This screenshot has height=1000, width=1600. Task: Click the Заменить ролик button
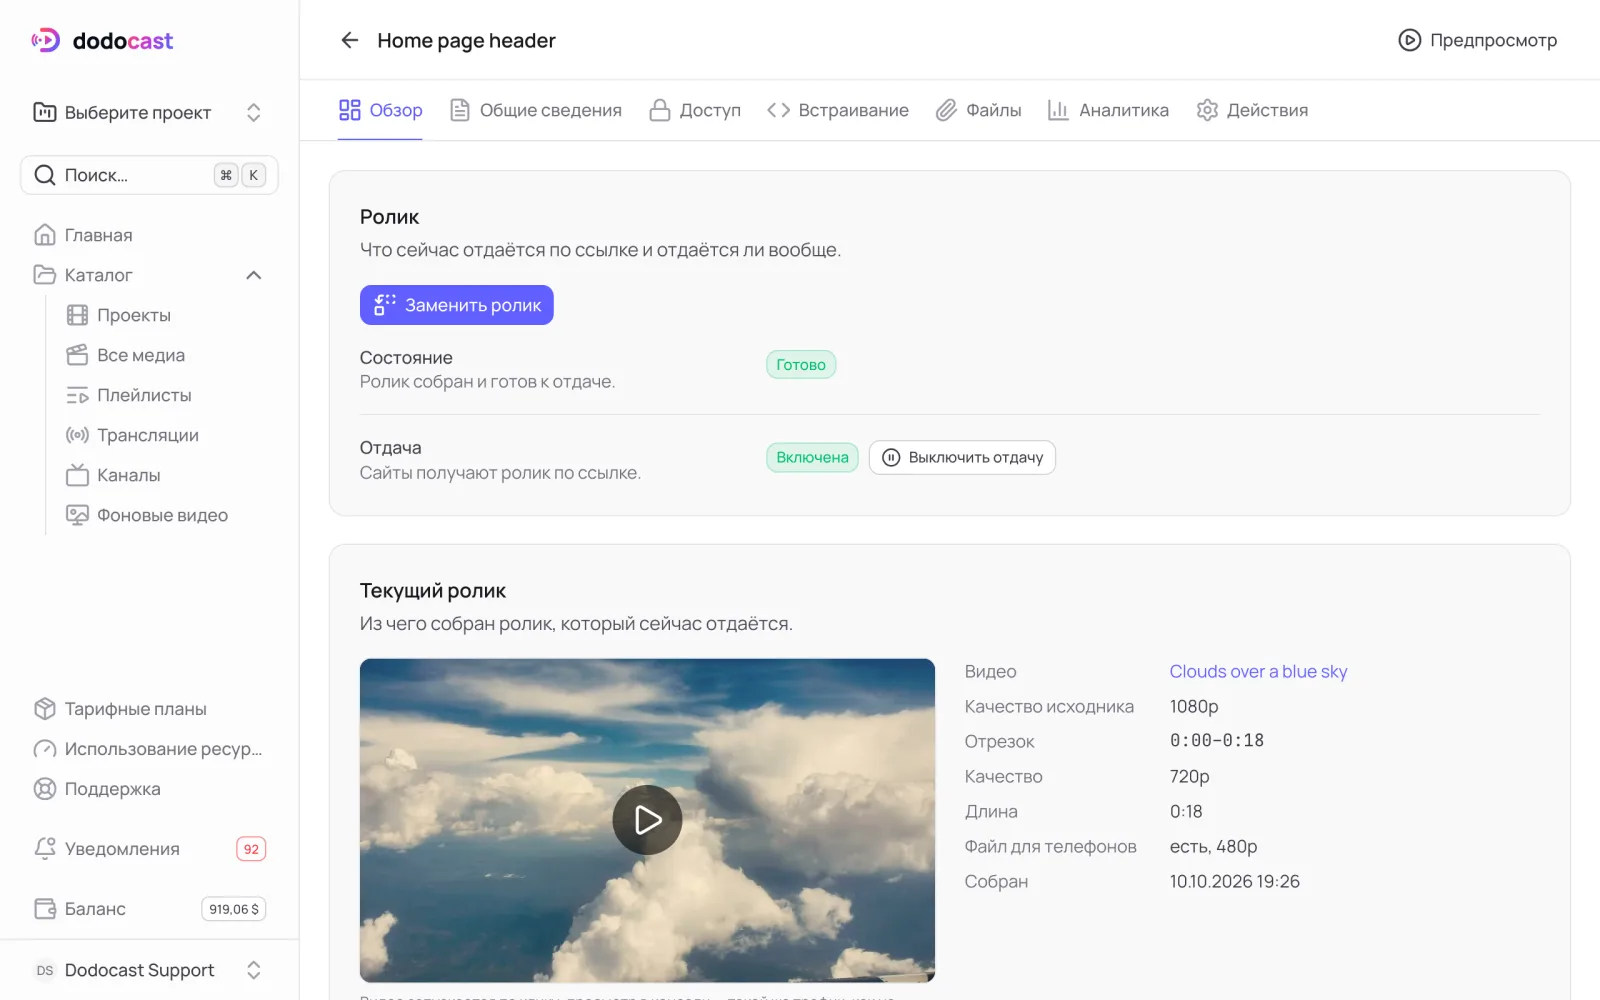point(457,305)
